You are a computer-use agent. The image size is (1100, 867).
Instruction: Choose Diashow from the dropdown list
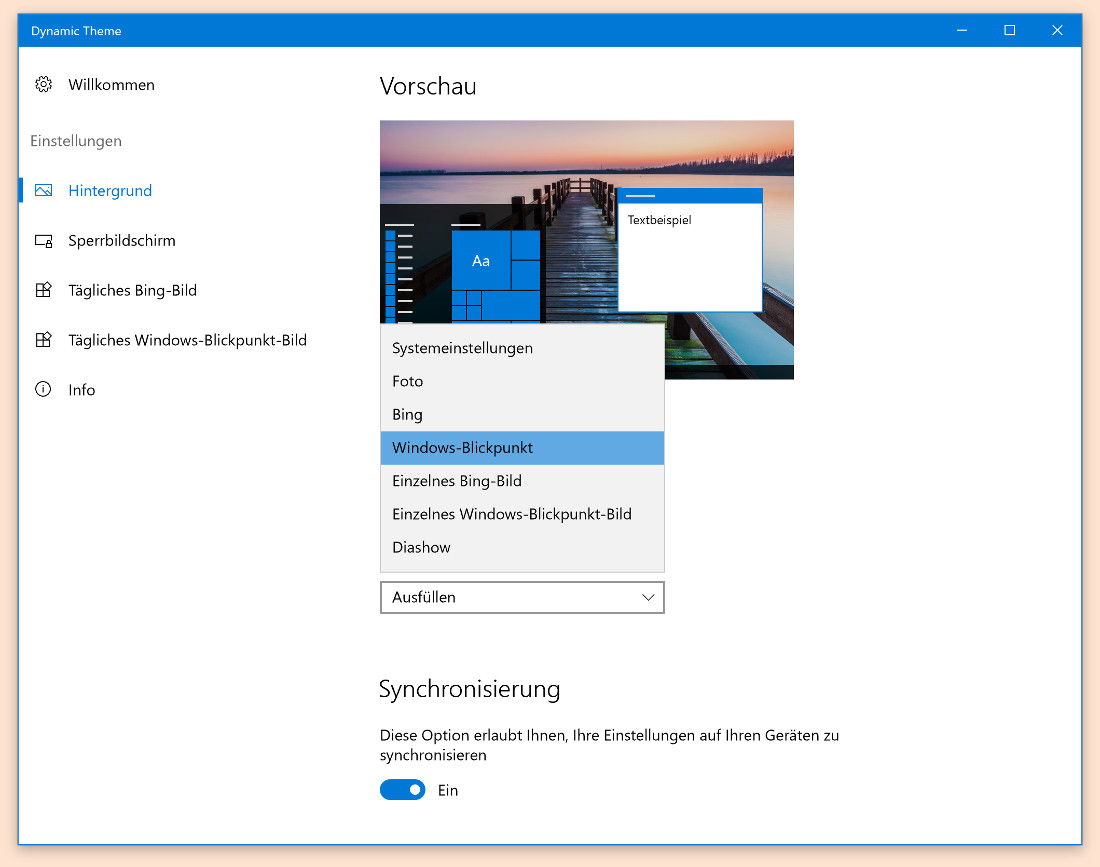(523, 547)
